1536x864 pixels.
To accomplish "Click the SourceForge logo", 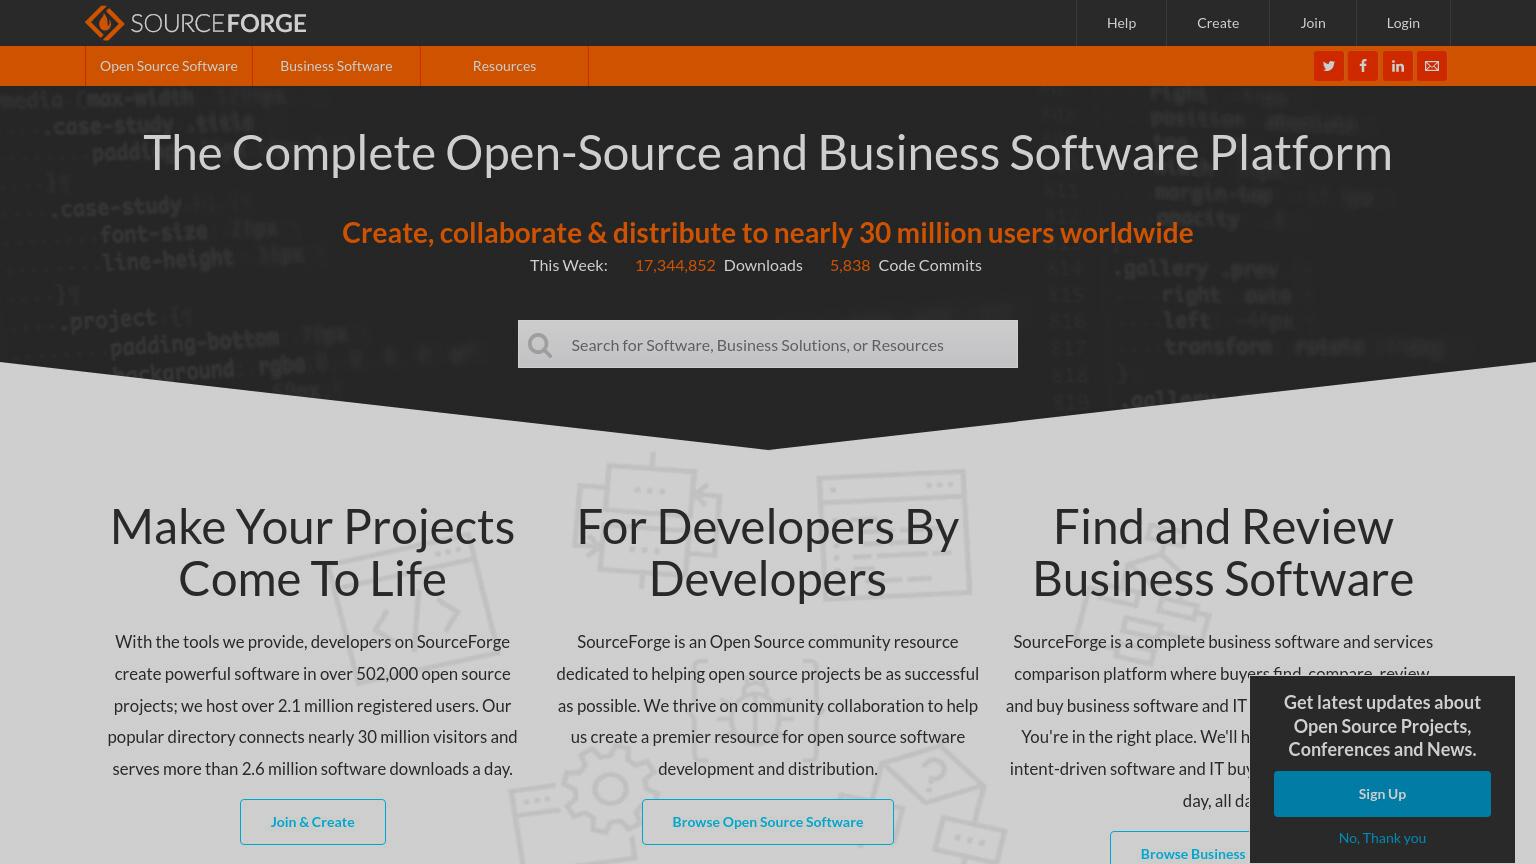I will [196, 22].
